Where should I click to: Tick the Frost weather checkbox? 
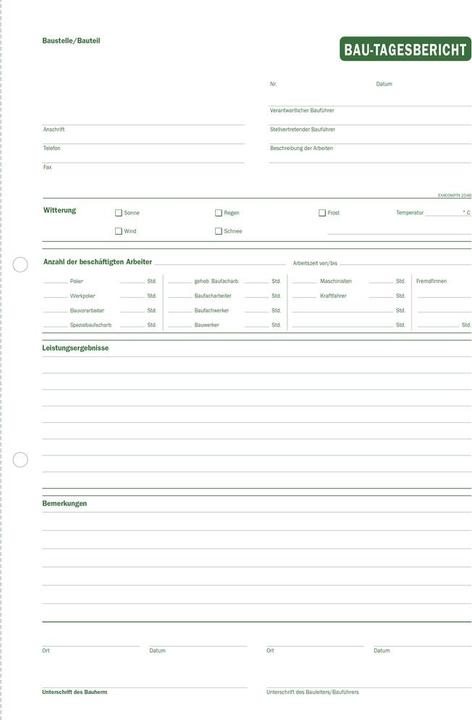[x=322, y=213]
